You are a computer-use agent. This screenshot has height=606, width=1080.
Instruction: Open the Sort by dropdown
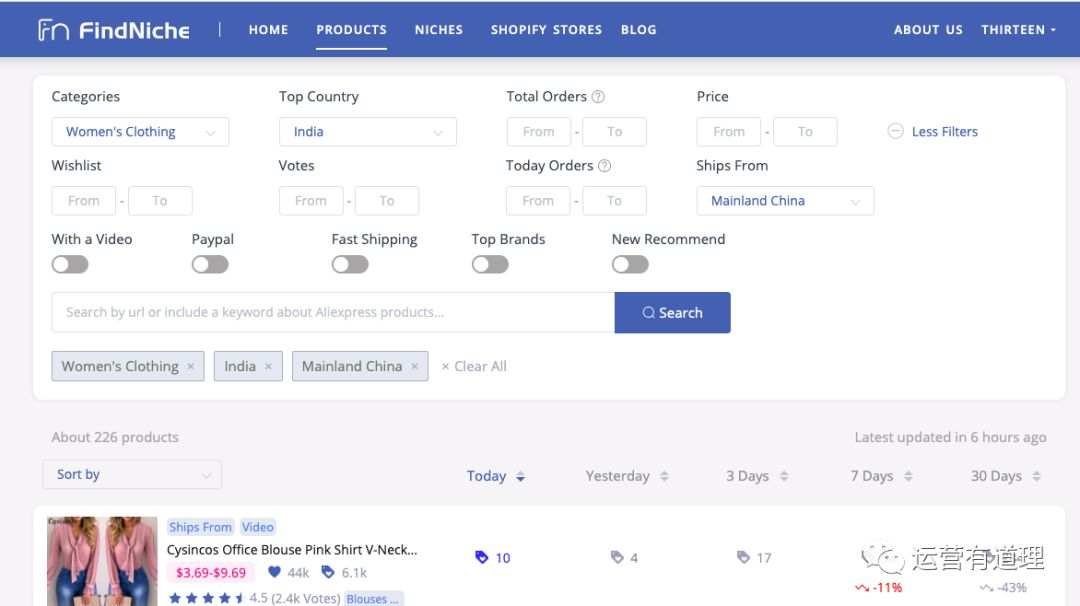(x=132, y=474)
